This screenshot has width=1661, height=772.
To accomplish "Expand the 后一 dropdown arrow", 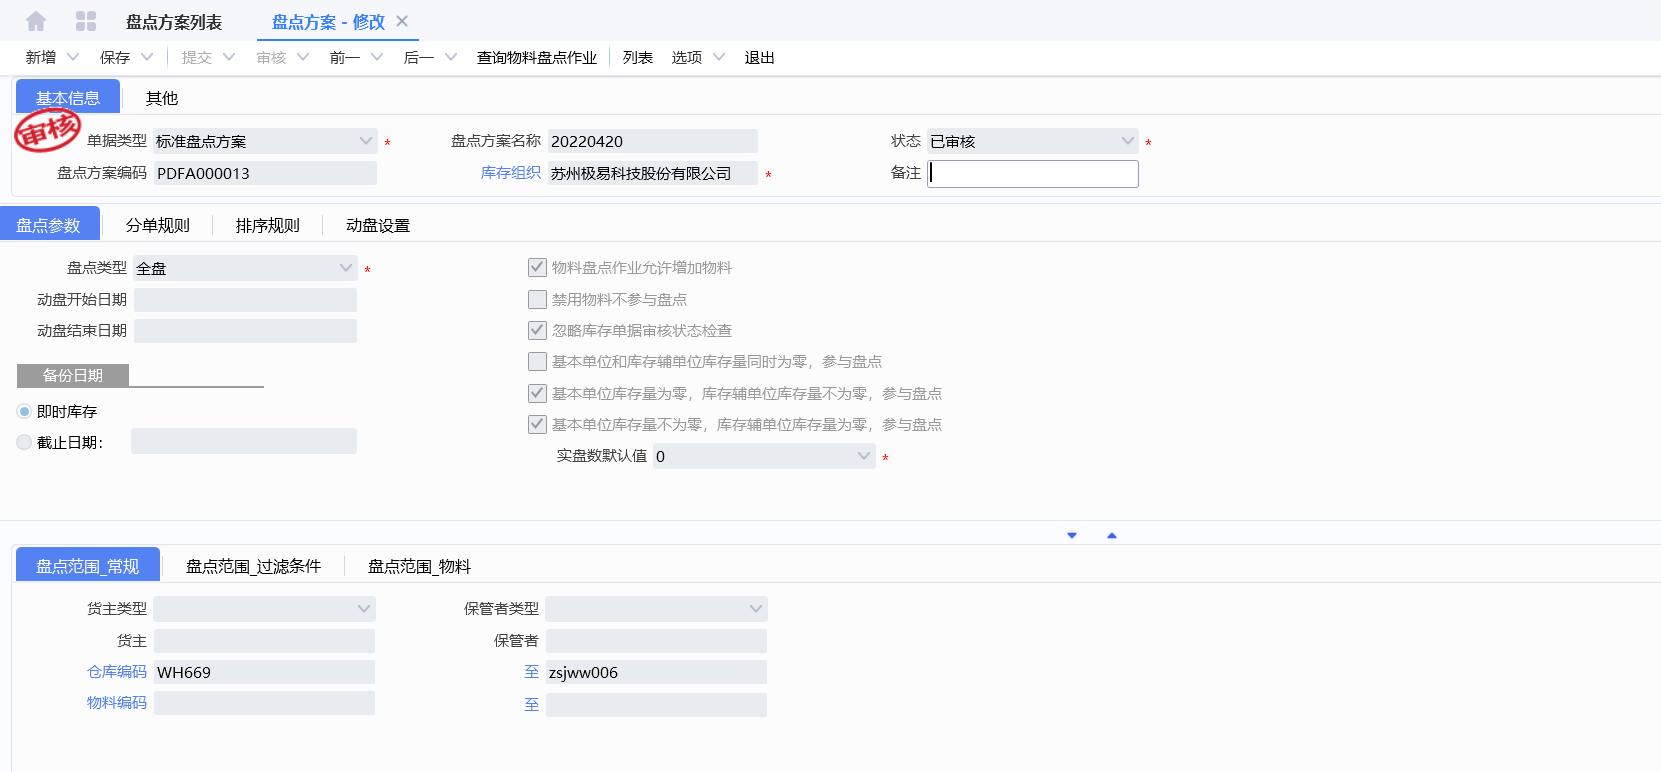I will [x=451, y=57].
